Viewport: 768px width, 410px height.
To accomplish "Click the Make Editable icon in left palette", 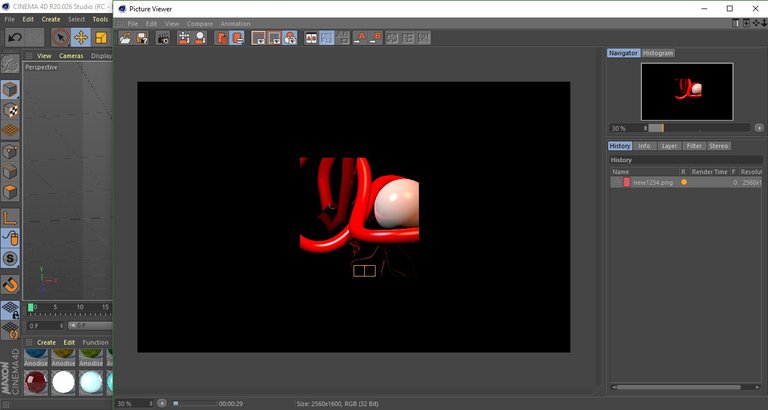I will 10,64.
